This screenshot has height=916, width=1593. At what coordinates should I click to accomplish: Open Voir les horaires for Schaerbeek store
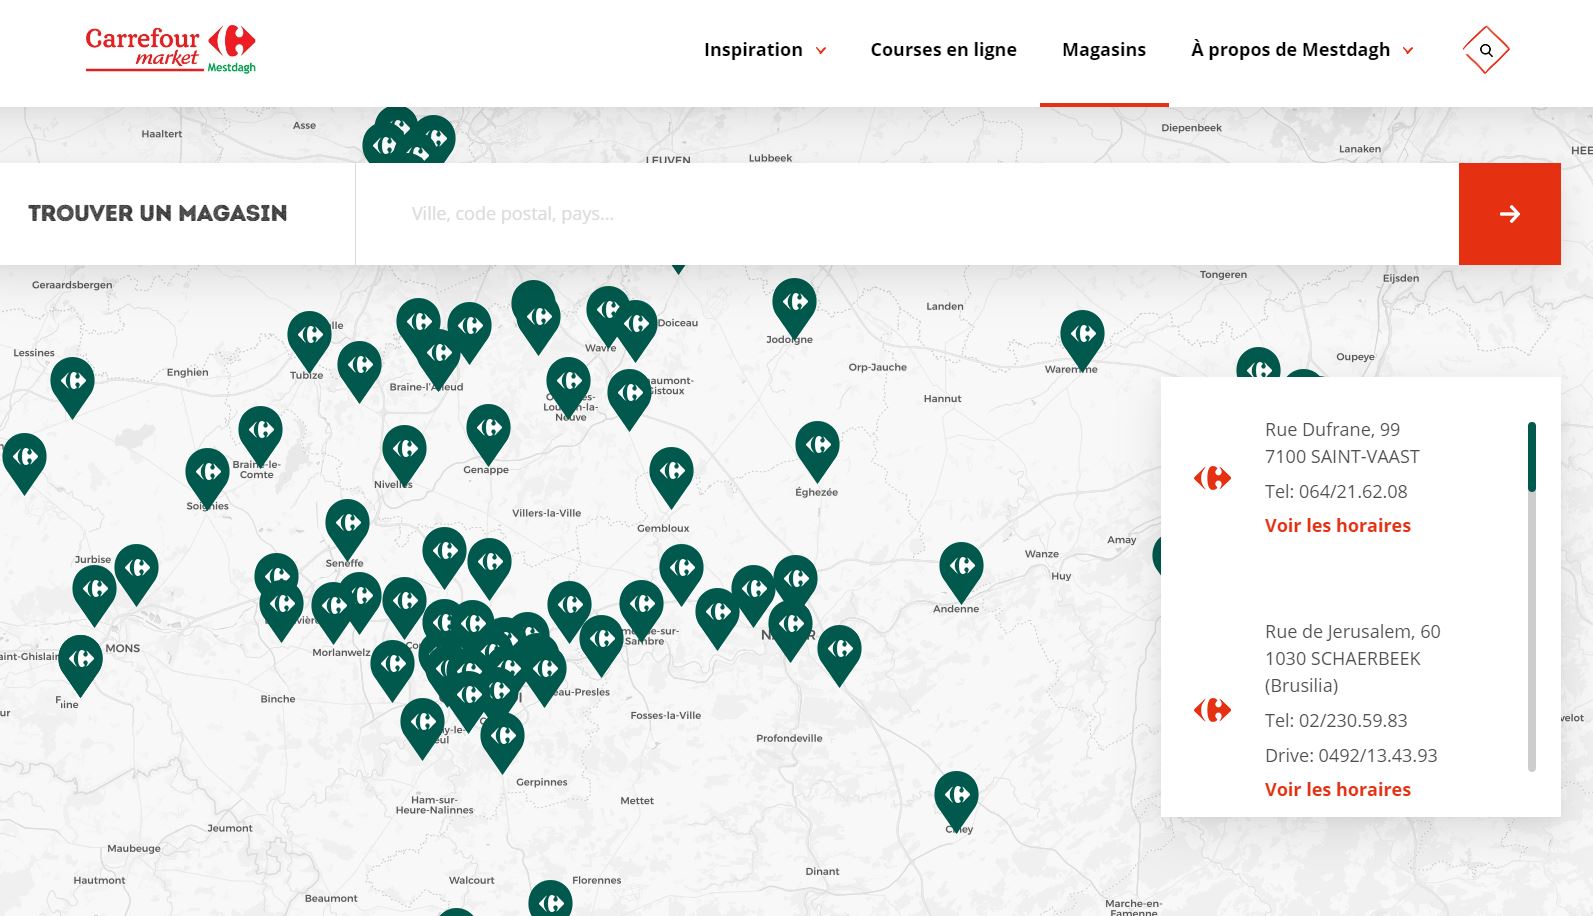pos(1337,790)
